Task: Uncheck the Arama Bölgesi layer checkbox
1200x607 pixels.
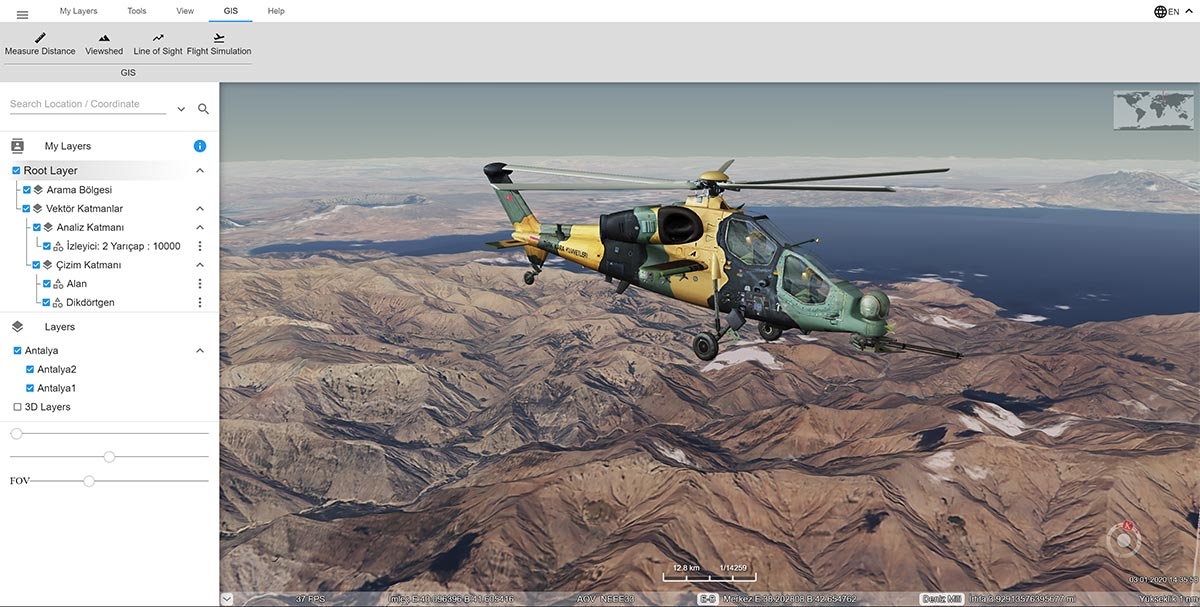Action: click(x=27, y=190)
